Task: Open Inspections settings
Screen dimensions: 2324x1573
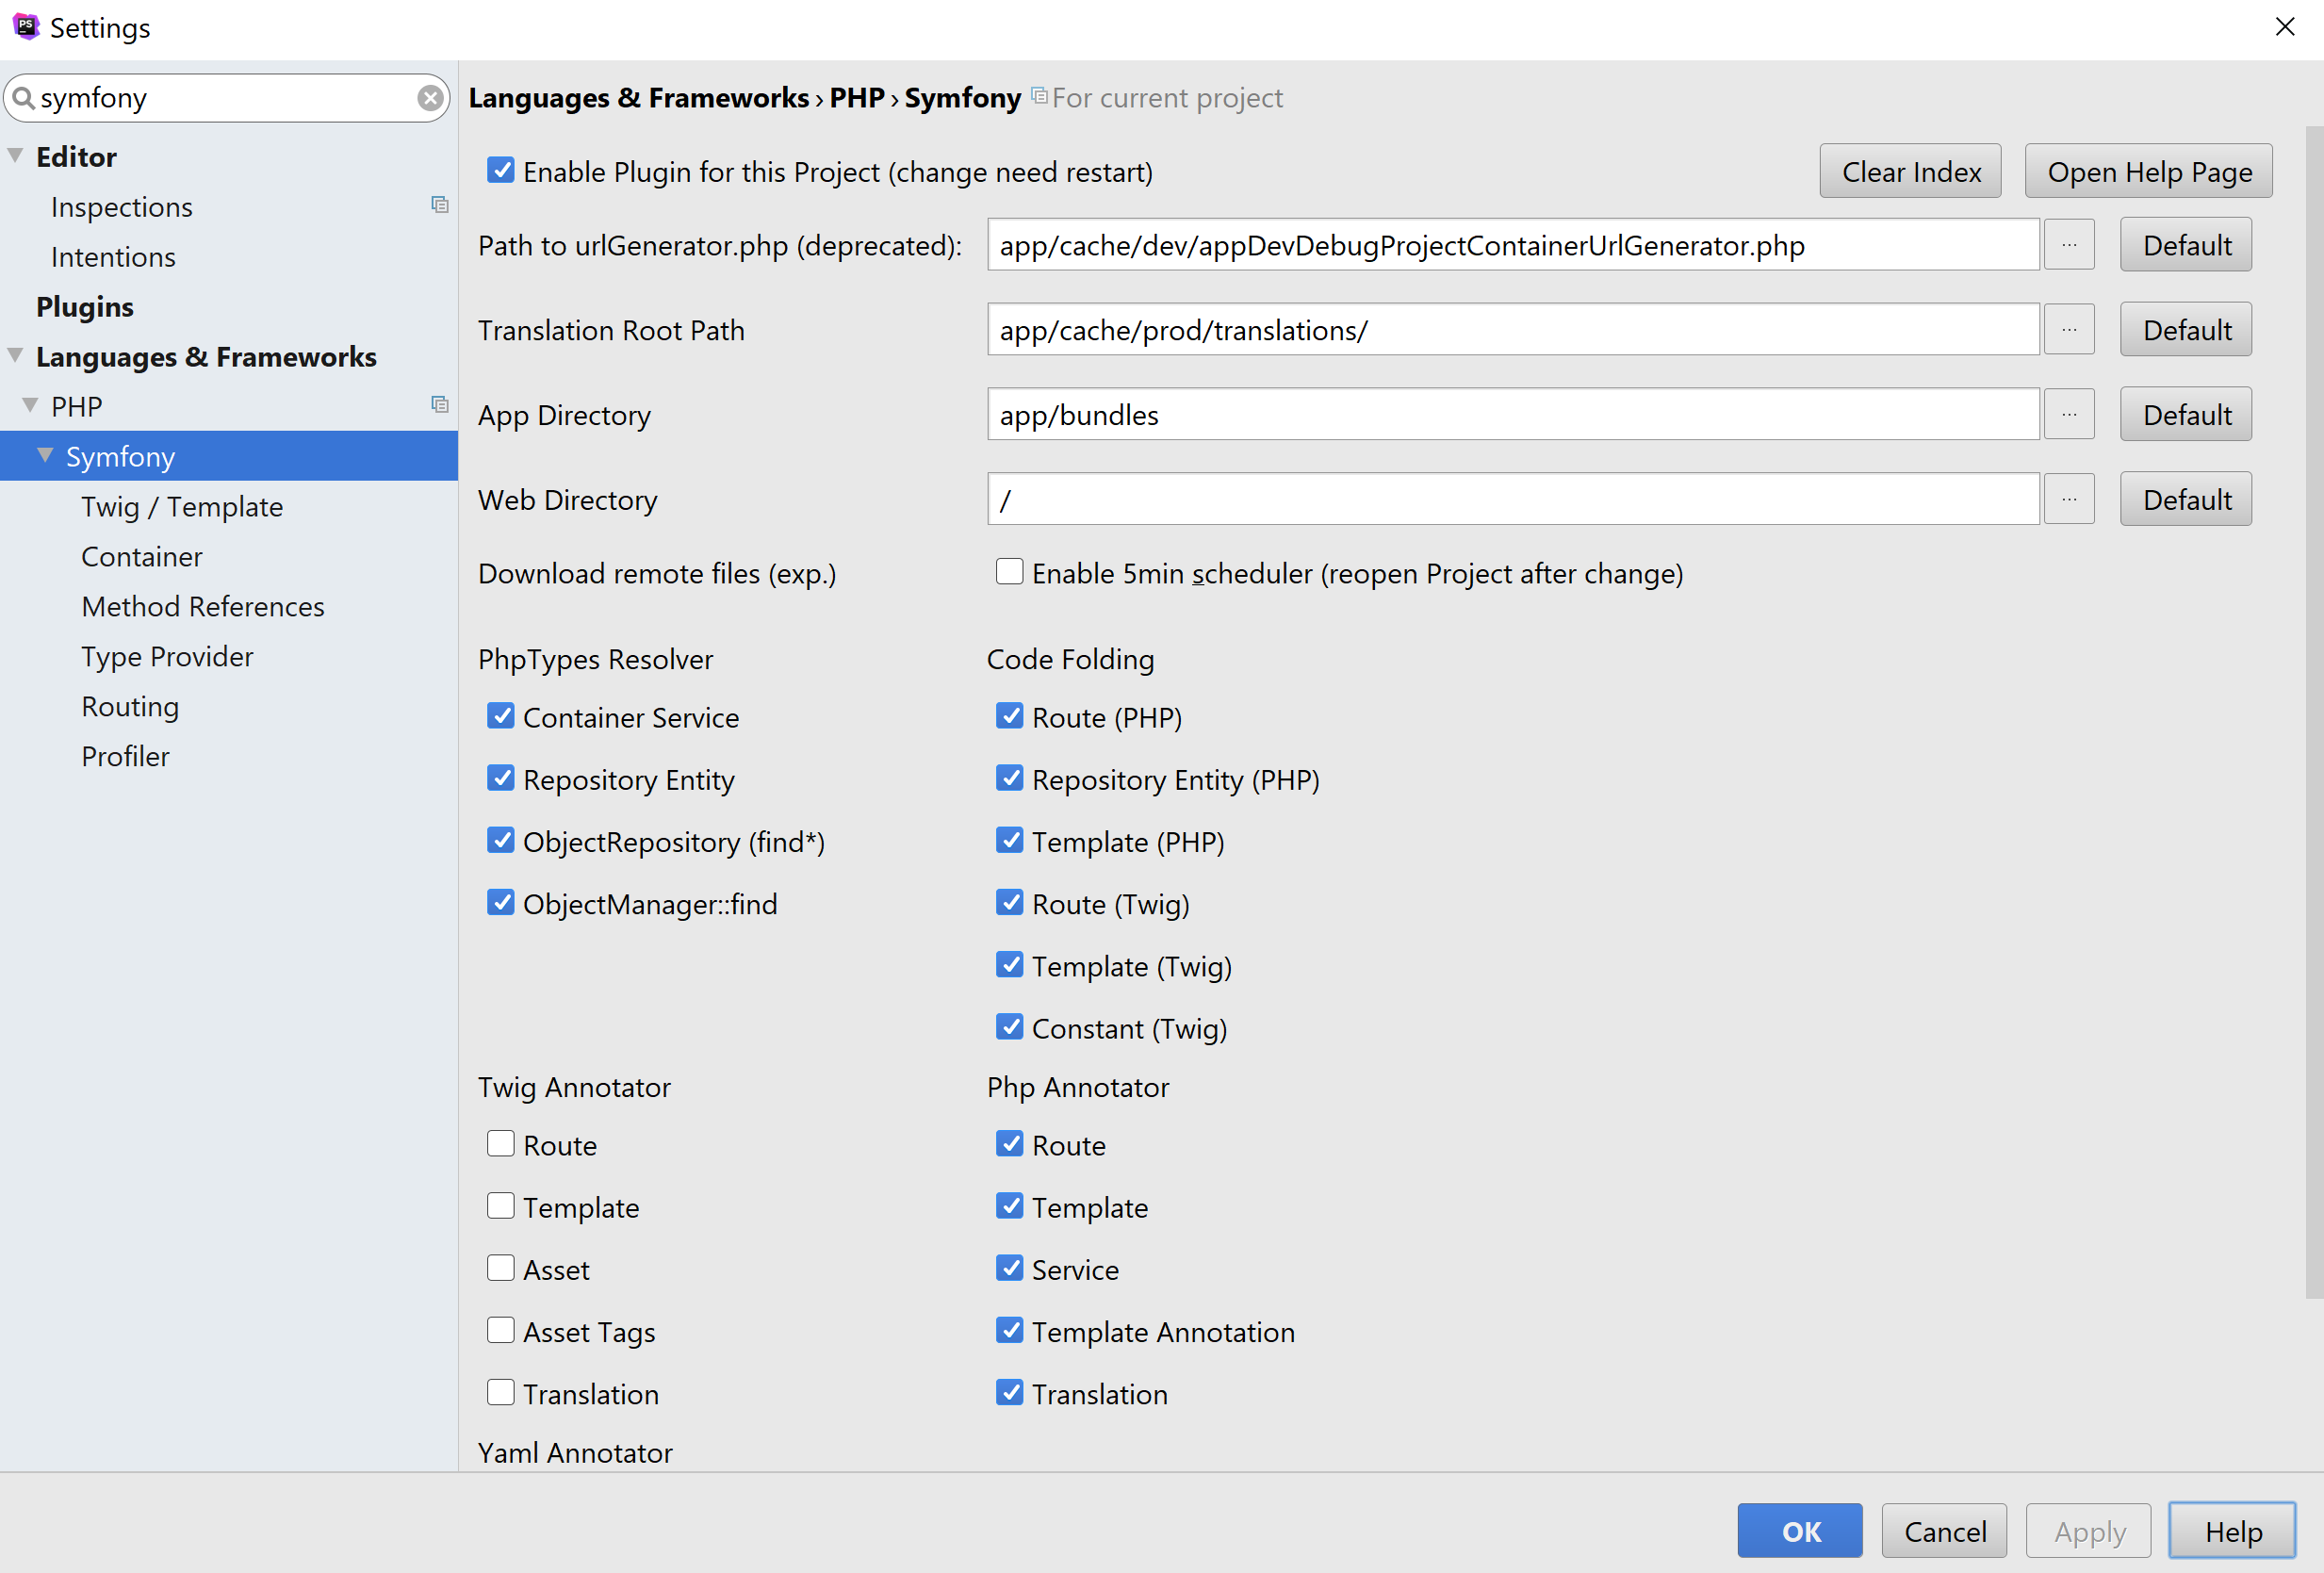Action: coord(122,207)
